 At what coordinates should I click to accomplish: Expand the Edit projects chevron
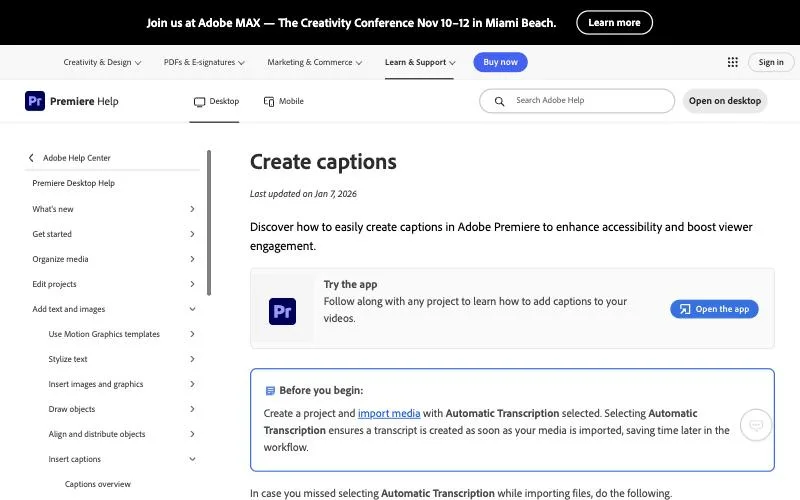click(x=192, y=284)
